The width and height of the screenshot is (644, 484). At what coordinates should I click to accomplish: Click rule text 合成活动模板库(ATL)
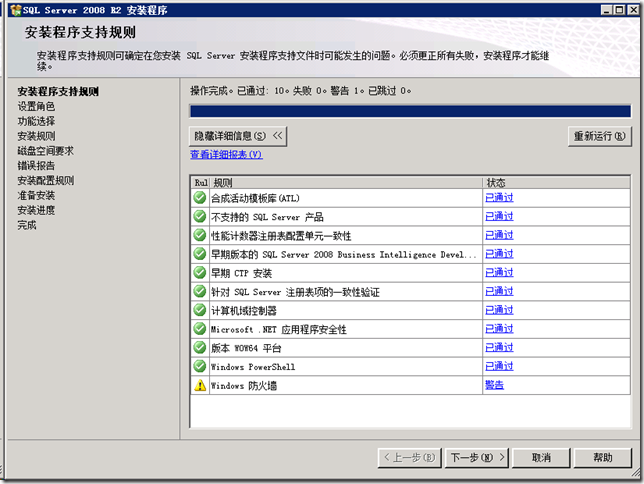[255, 198]
